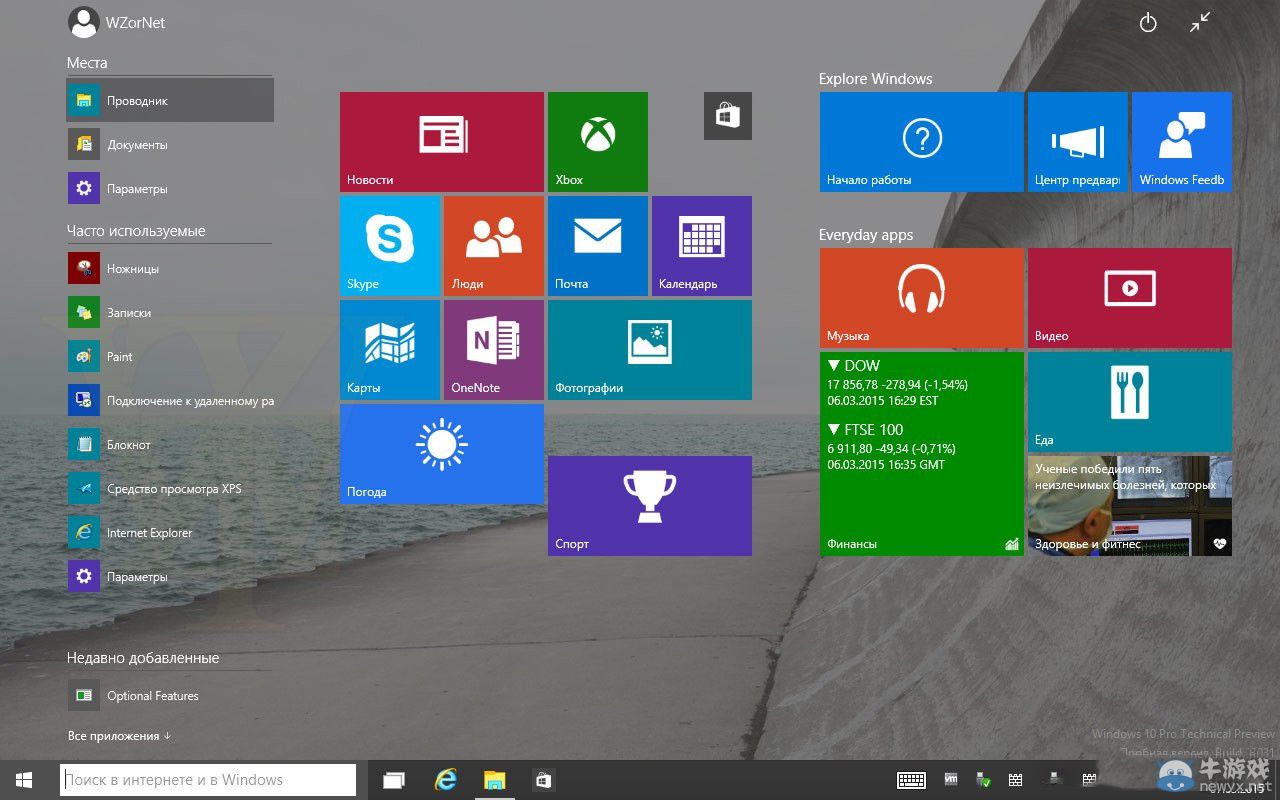Open the Люди people tile

click(494, 246)
